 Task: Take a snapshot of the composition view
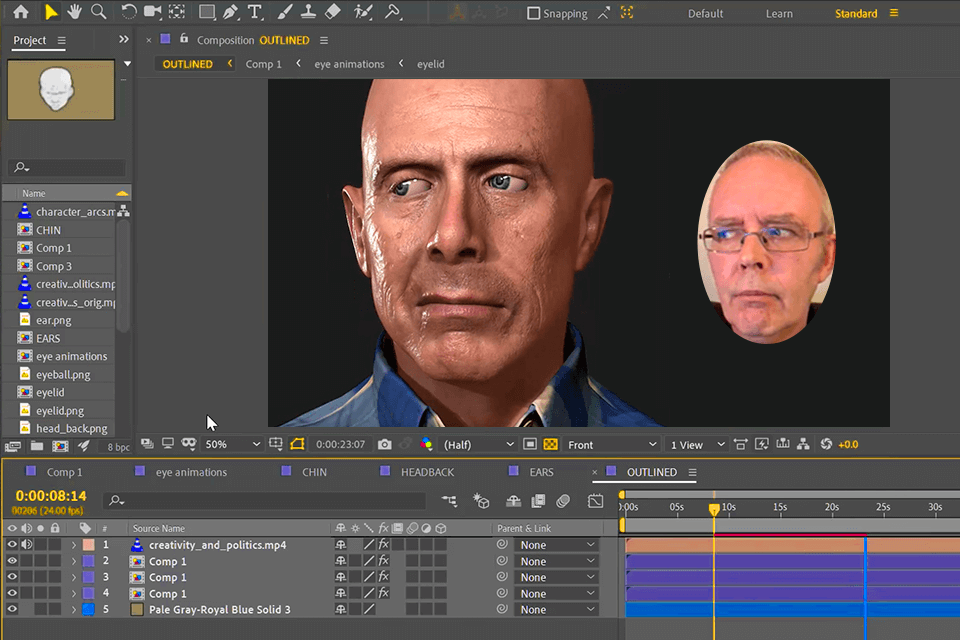pos(384,444)
